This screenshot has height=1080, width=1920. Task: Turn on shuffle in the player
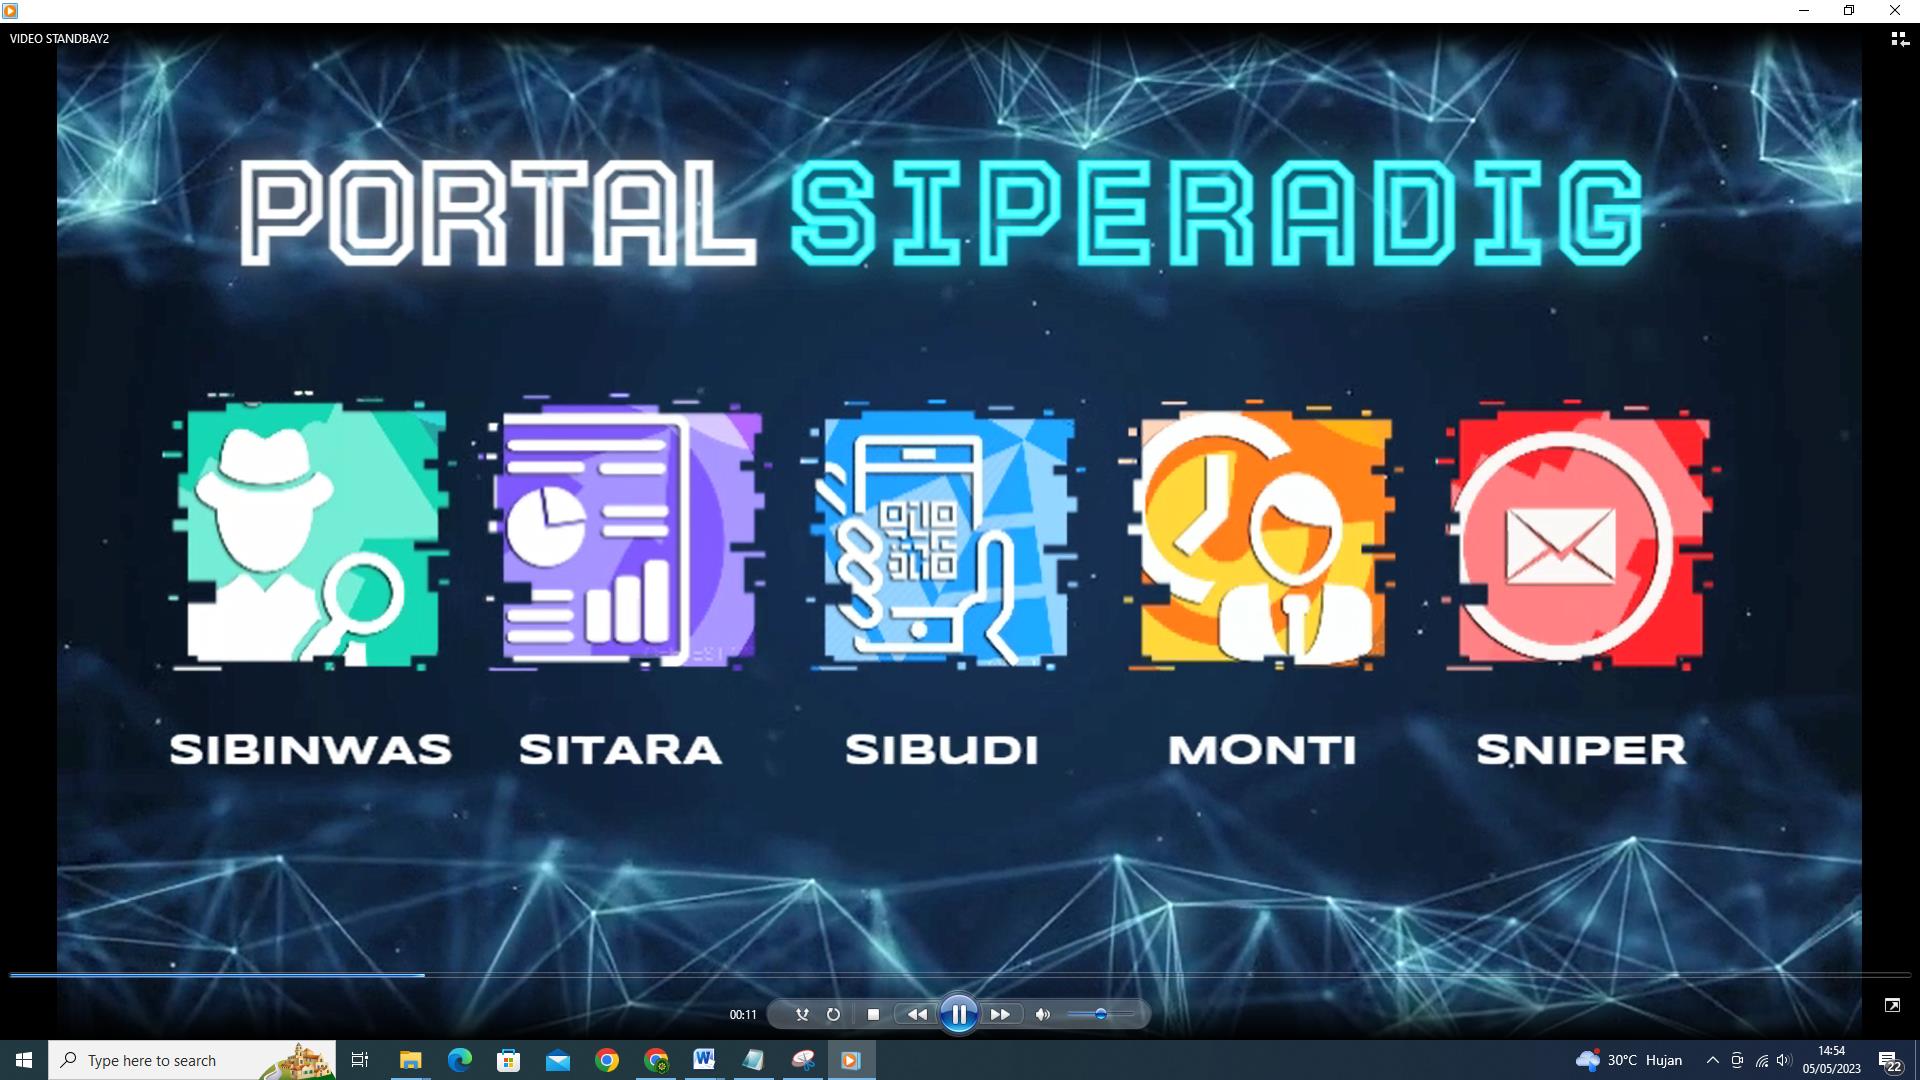[x=802, y=1014]
